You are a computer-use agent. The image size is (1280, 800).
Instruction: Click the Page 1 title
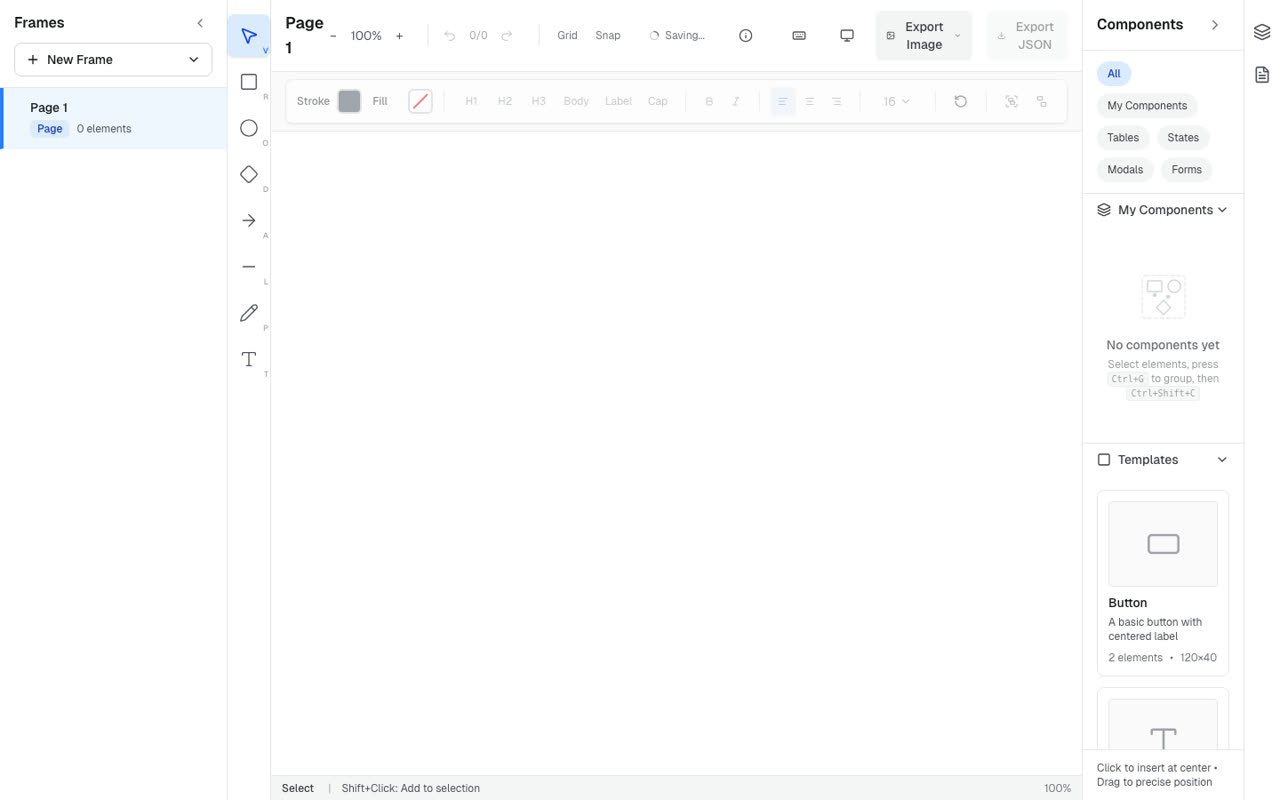304,36
